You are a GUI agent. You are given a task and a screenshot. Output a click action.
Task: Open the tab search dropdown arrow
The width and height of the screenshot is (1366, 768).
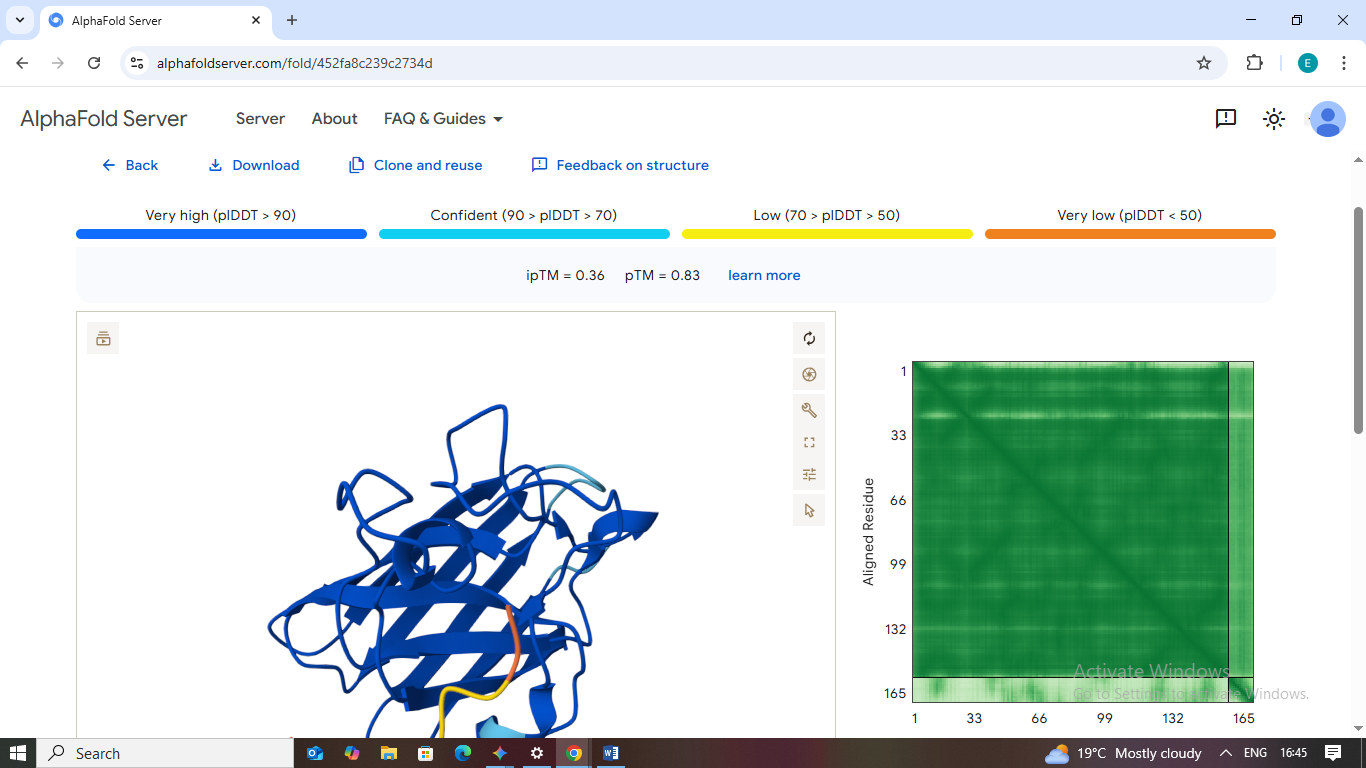click(x=20, y=20)
